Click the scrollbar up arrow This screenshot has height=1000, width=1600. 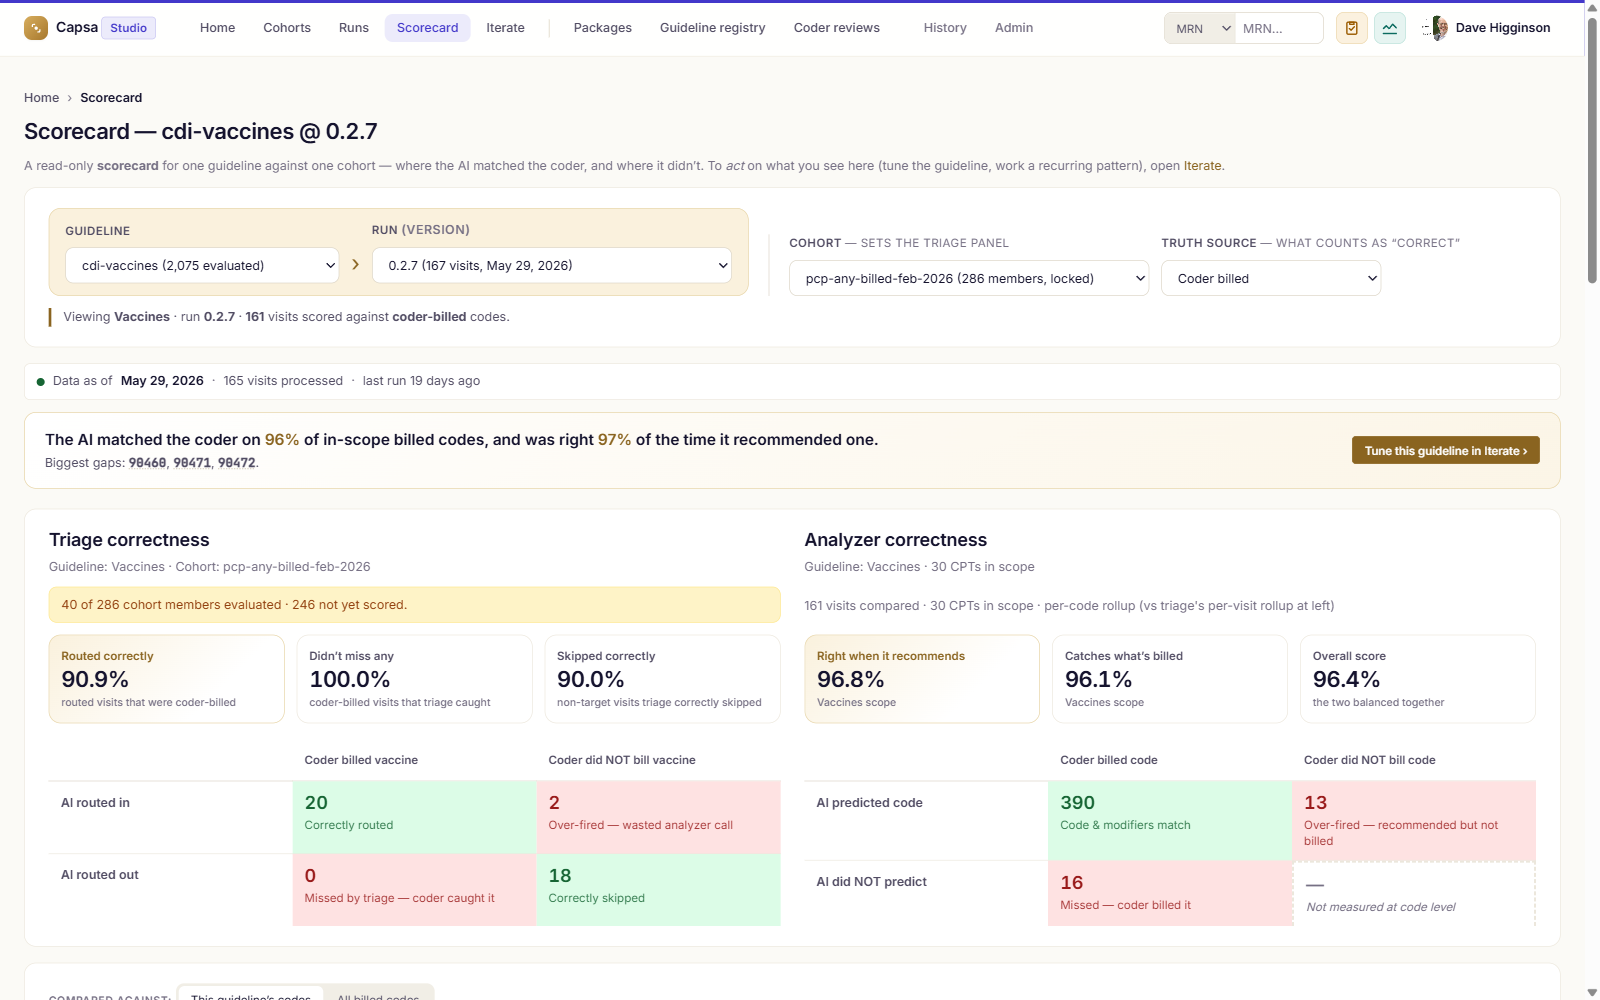1592,8
